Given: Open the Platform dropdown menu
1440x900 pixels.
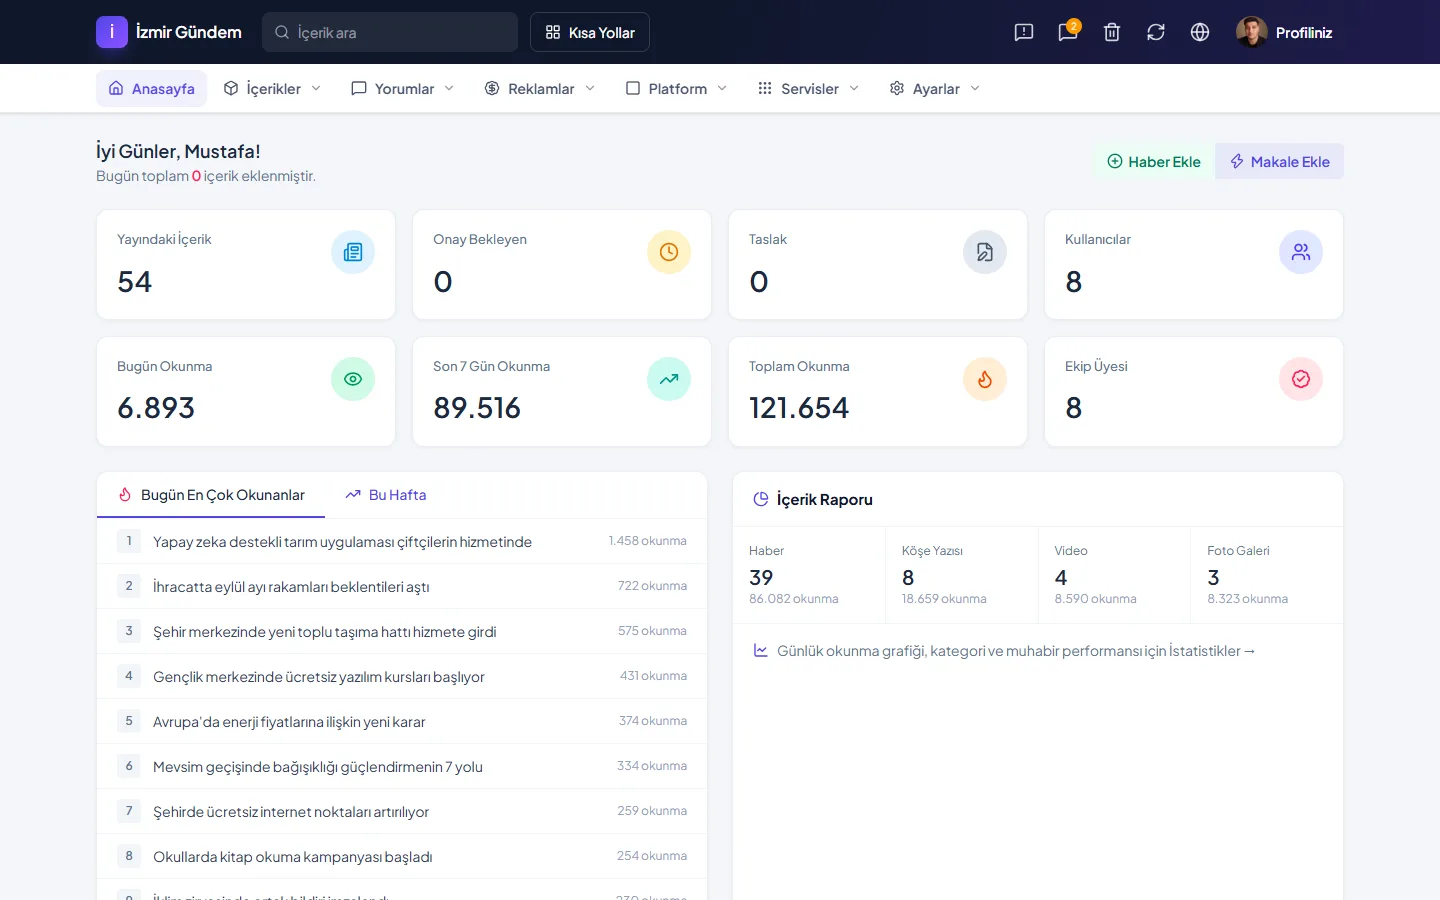Looking at the screenshot, I should click(677, 88).
